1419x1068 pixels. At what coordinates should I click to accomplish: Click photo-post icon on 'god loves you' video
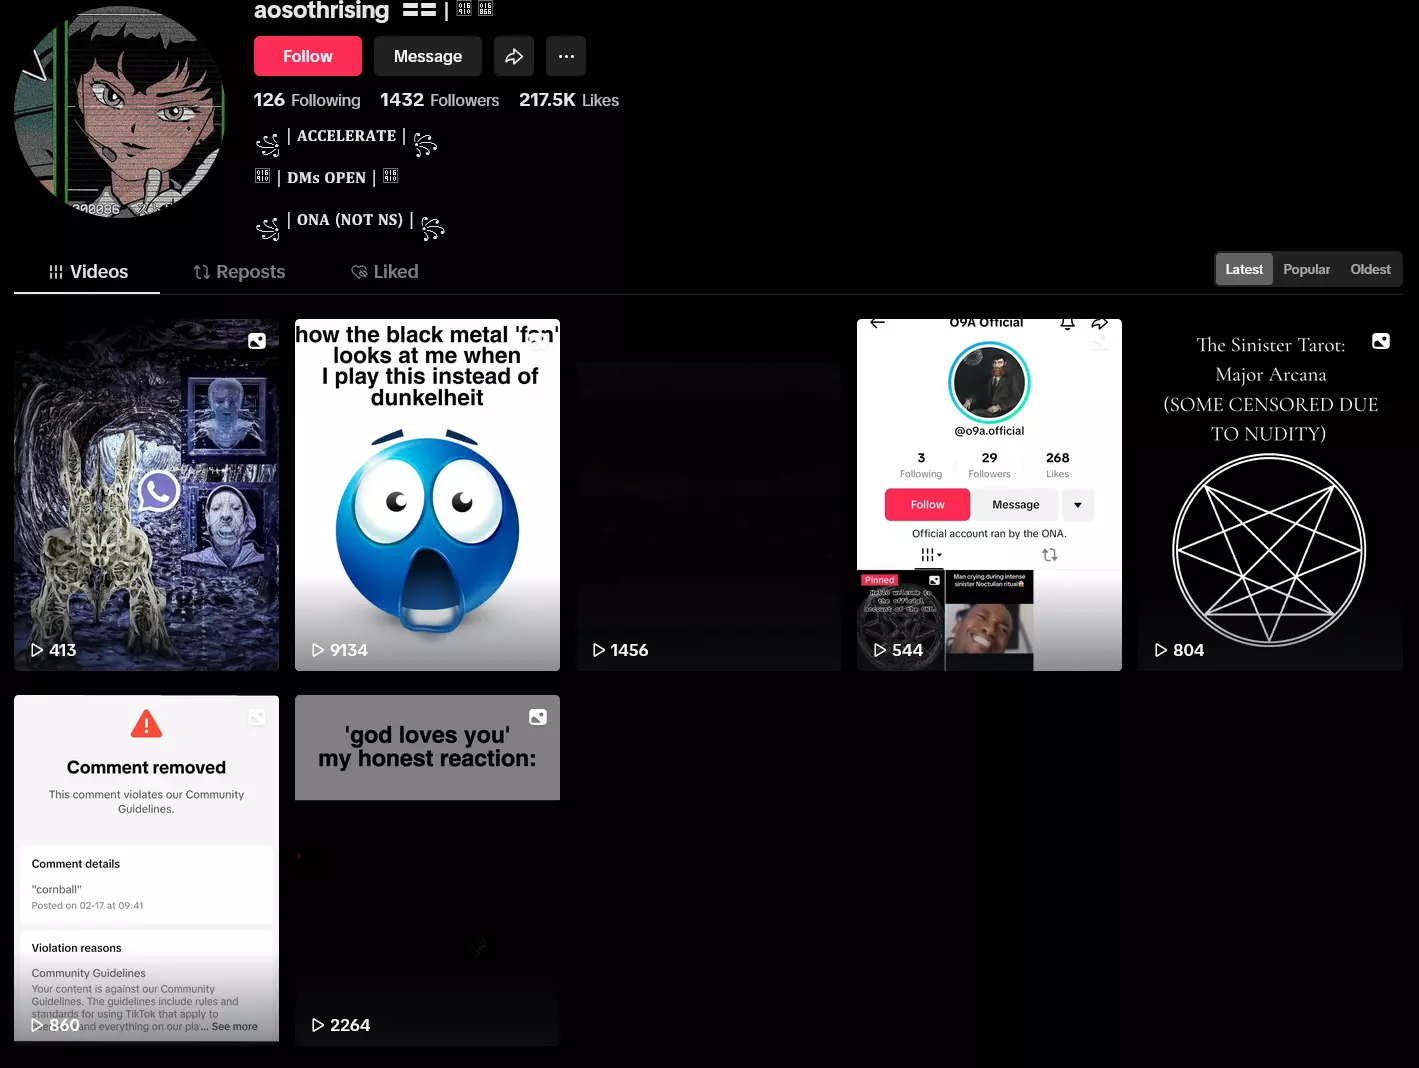pyautogui.click(x=538, y=717)
